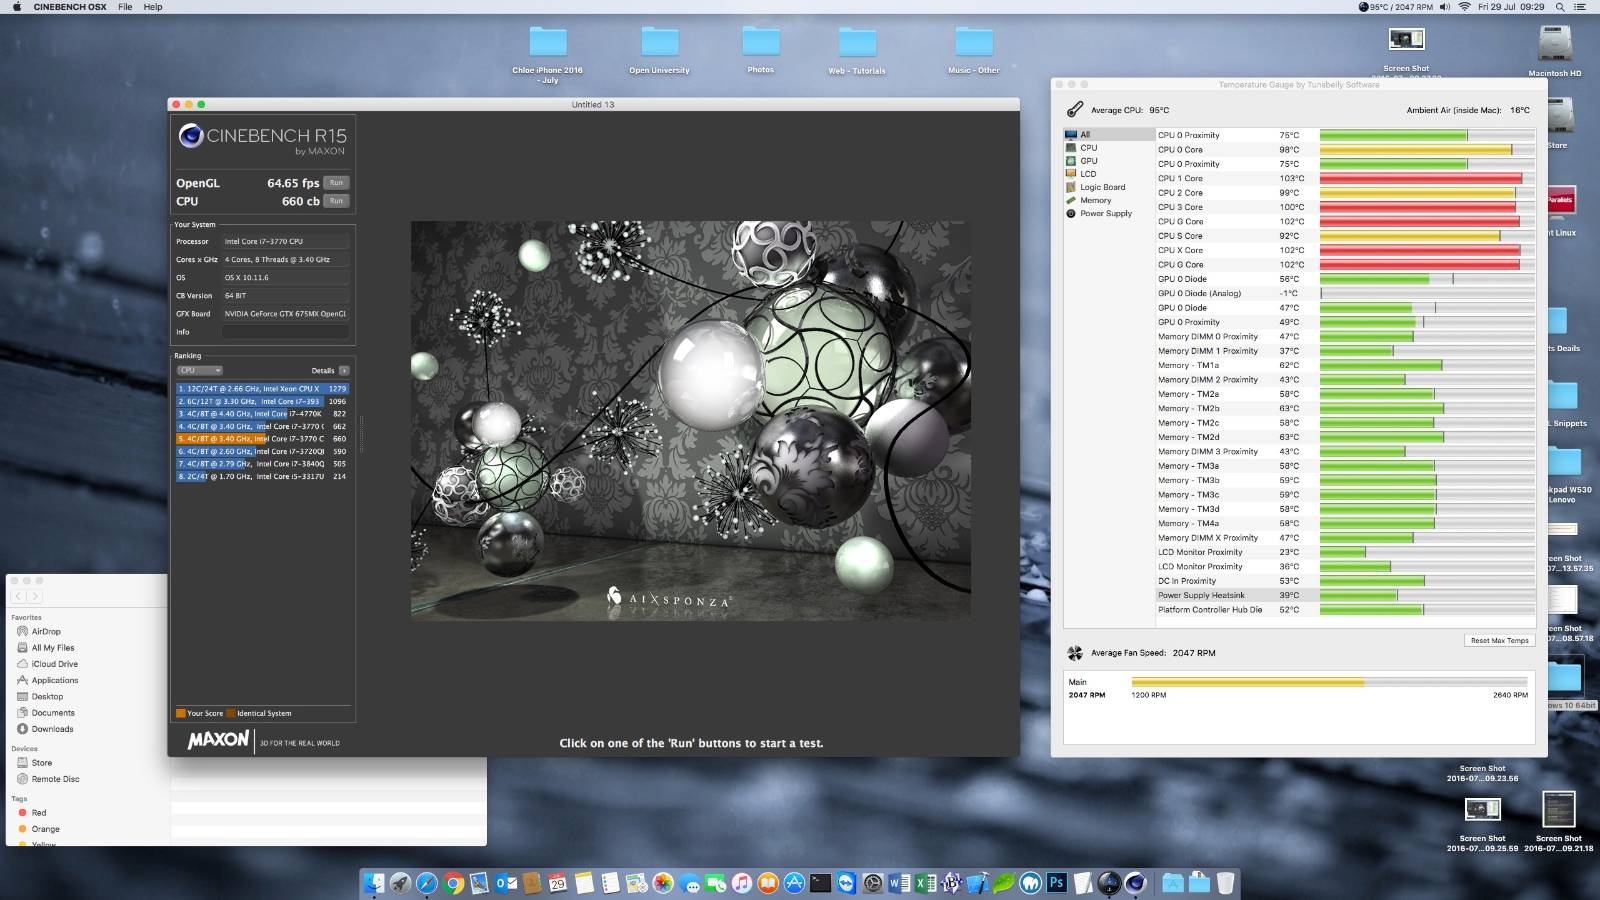1600x900 pixels.
Task: Filter sensors by Memory category
Action: [1095, 200]
